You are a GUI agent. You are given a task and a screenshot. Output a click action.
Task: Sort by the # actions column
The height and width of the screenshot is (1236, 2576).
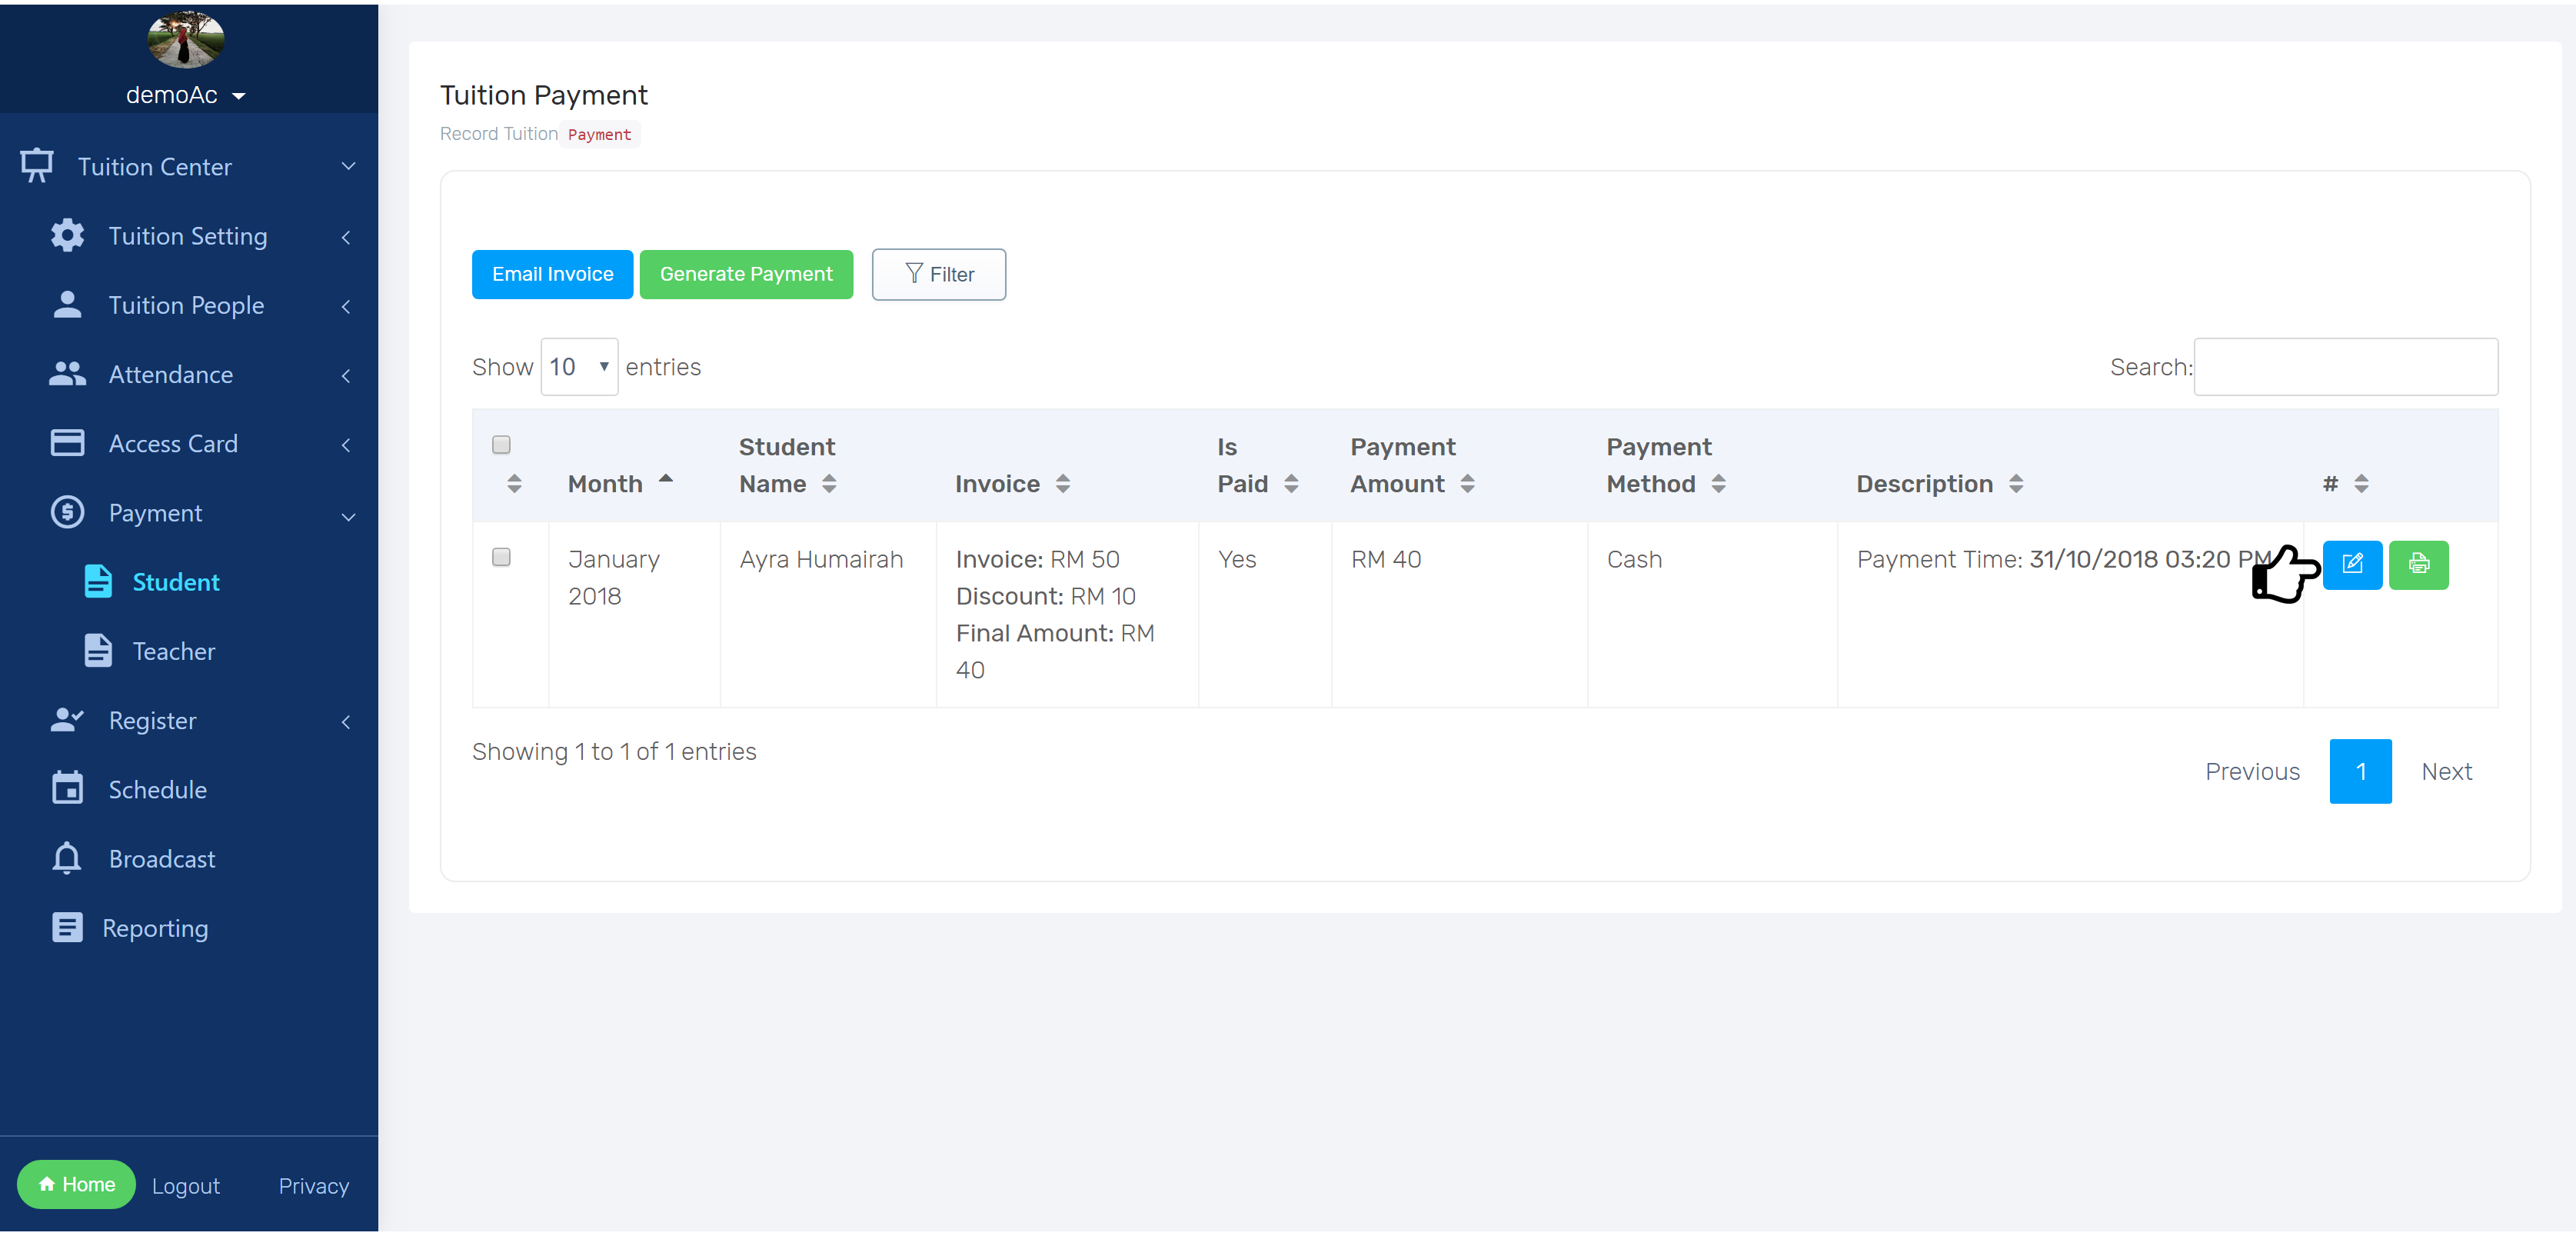coord(2361,484)
